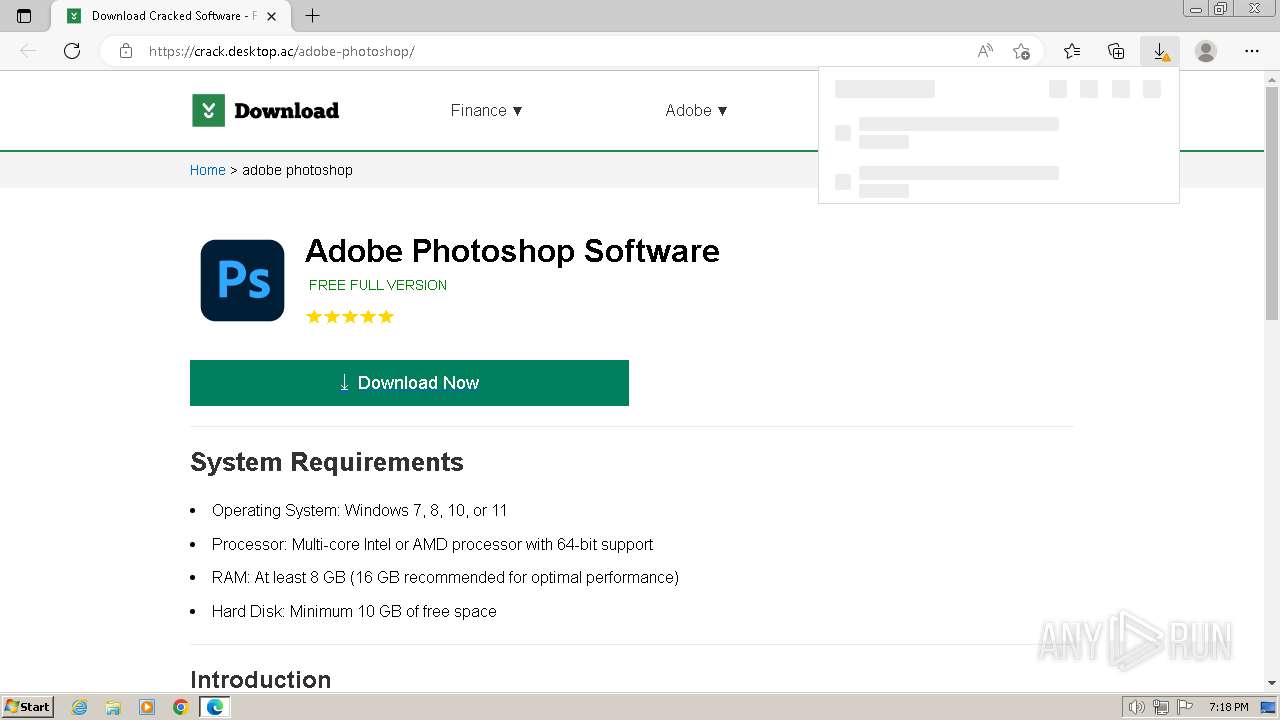The height and width of the screenshot is (720, 1280).
Task: Open File Explorer taskbar icon
Action: coord(113,707)
